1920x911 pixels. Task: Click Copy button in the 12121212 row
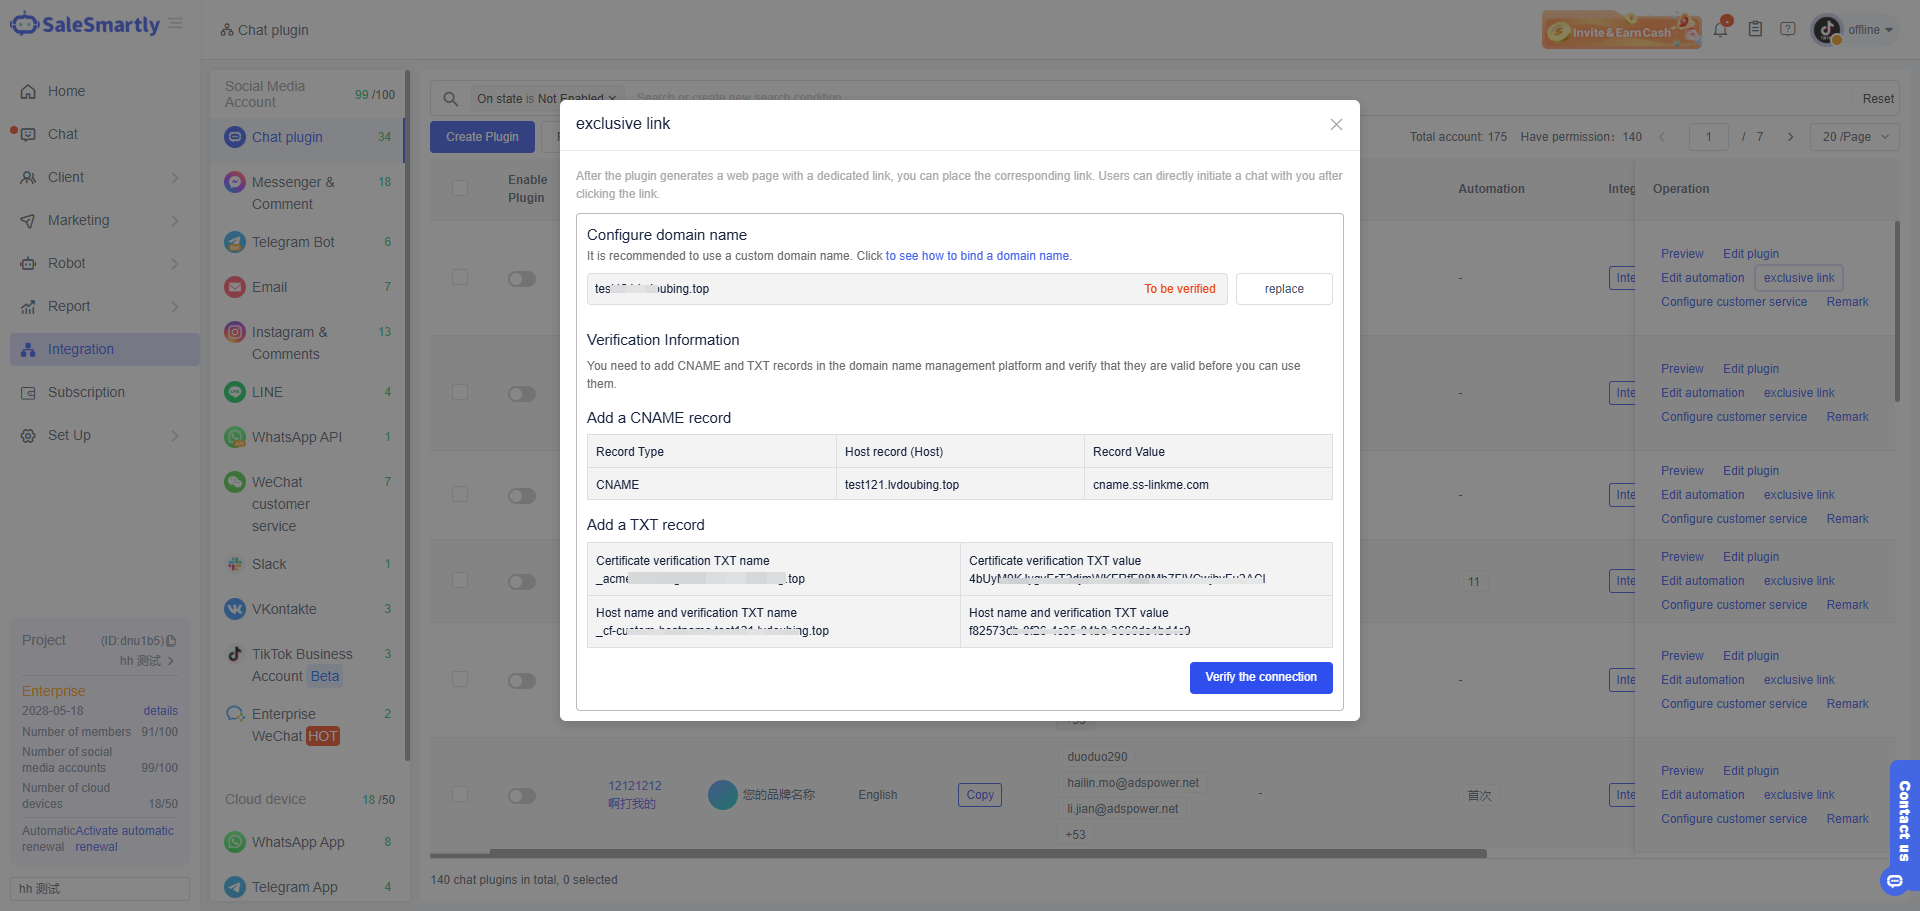[x=980, y=795]
